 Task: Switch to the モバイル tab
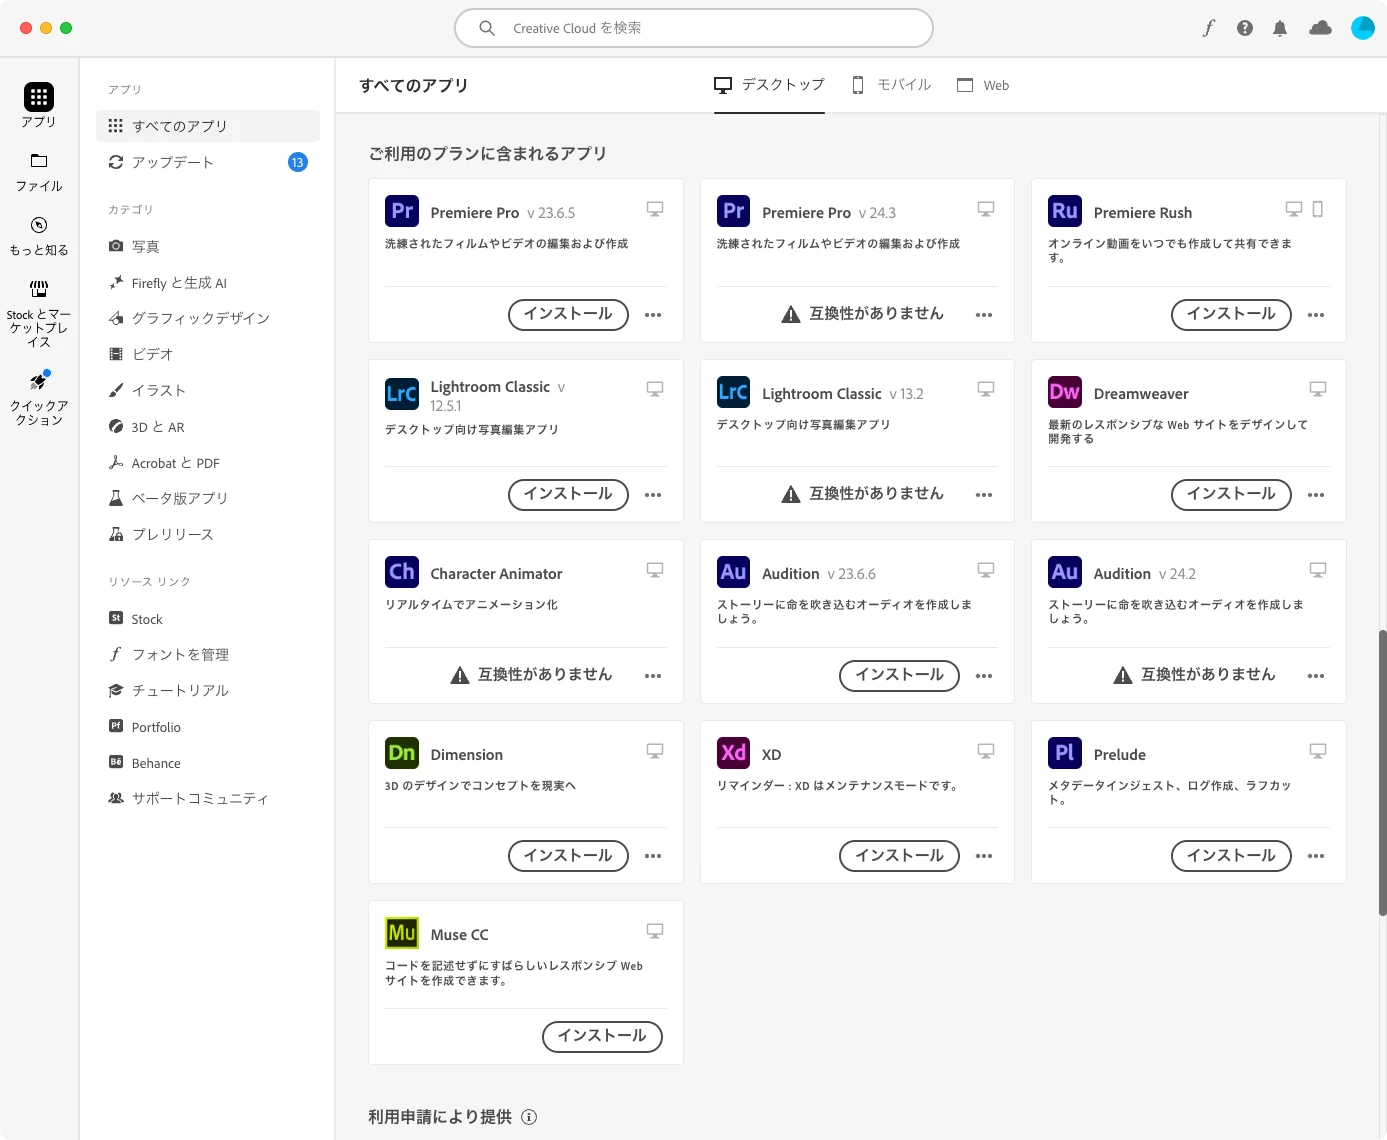click(x=891, y=85)
